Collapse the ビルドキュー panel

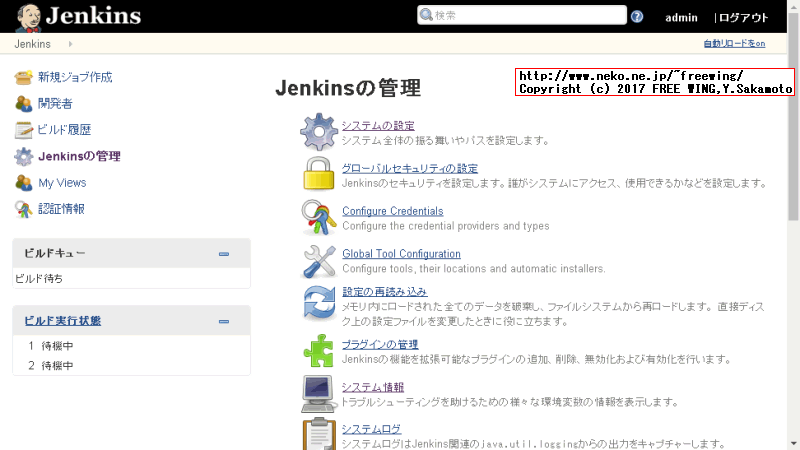(x=223, y=254)
